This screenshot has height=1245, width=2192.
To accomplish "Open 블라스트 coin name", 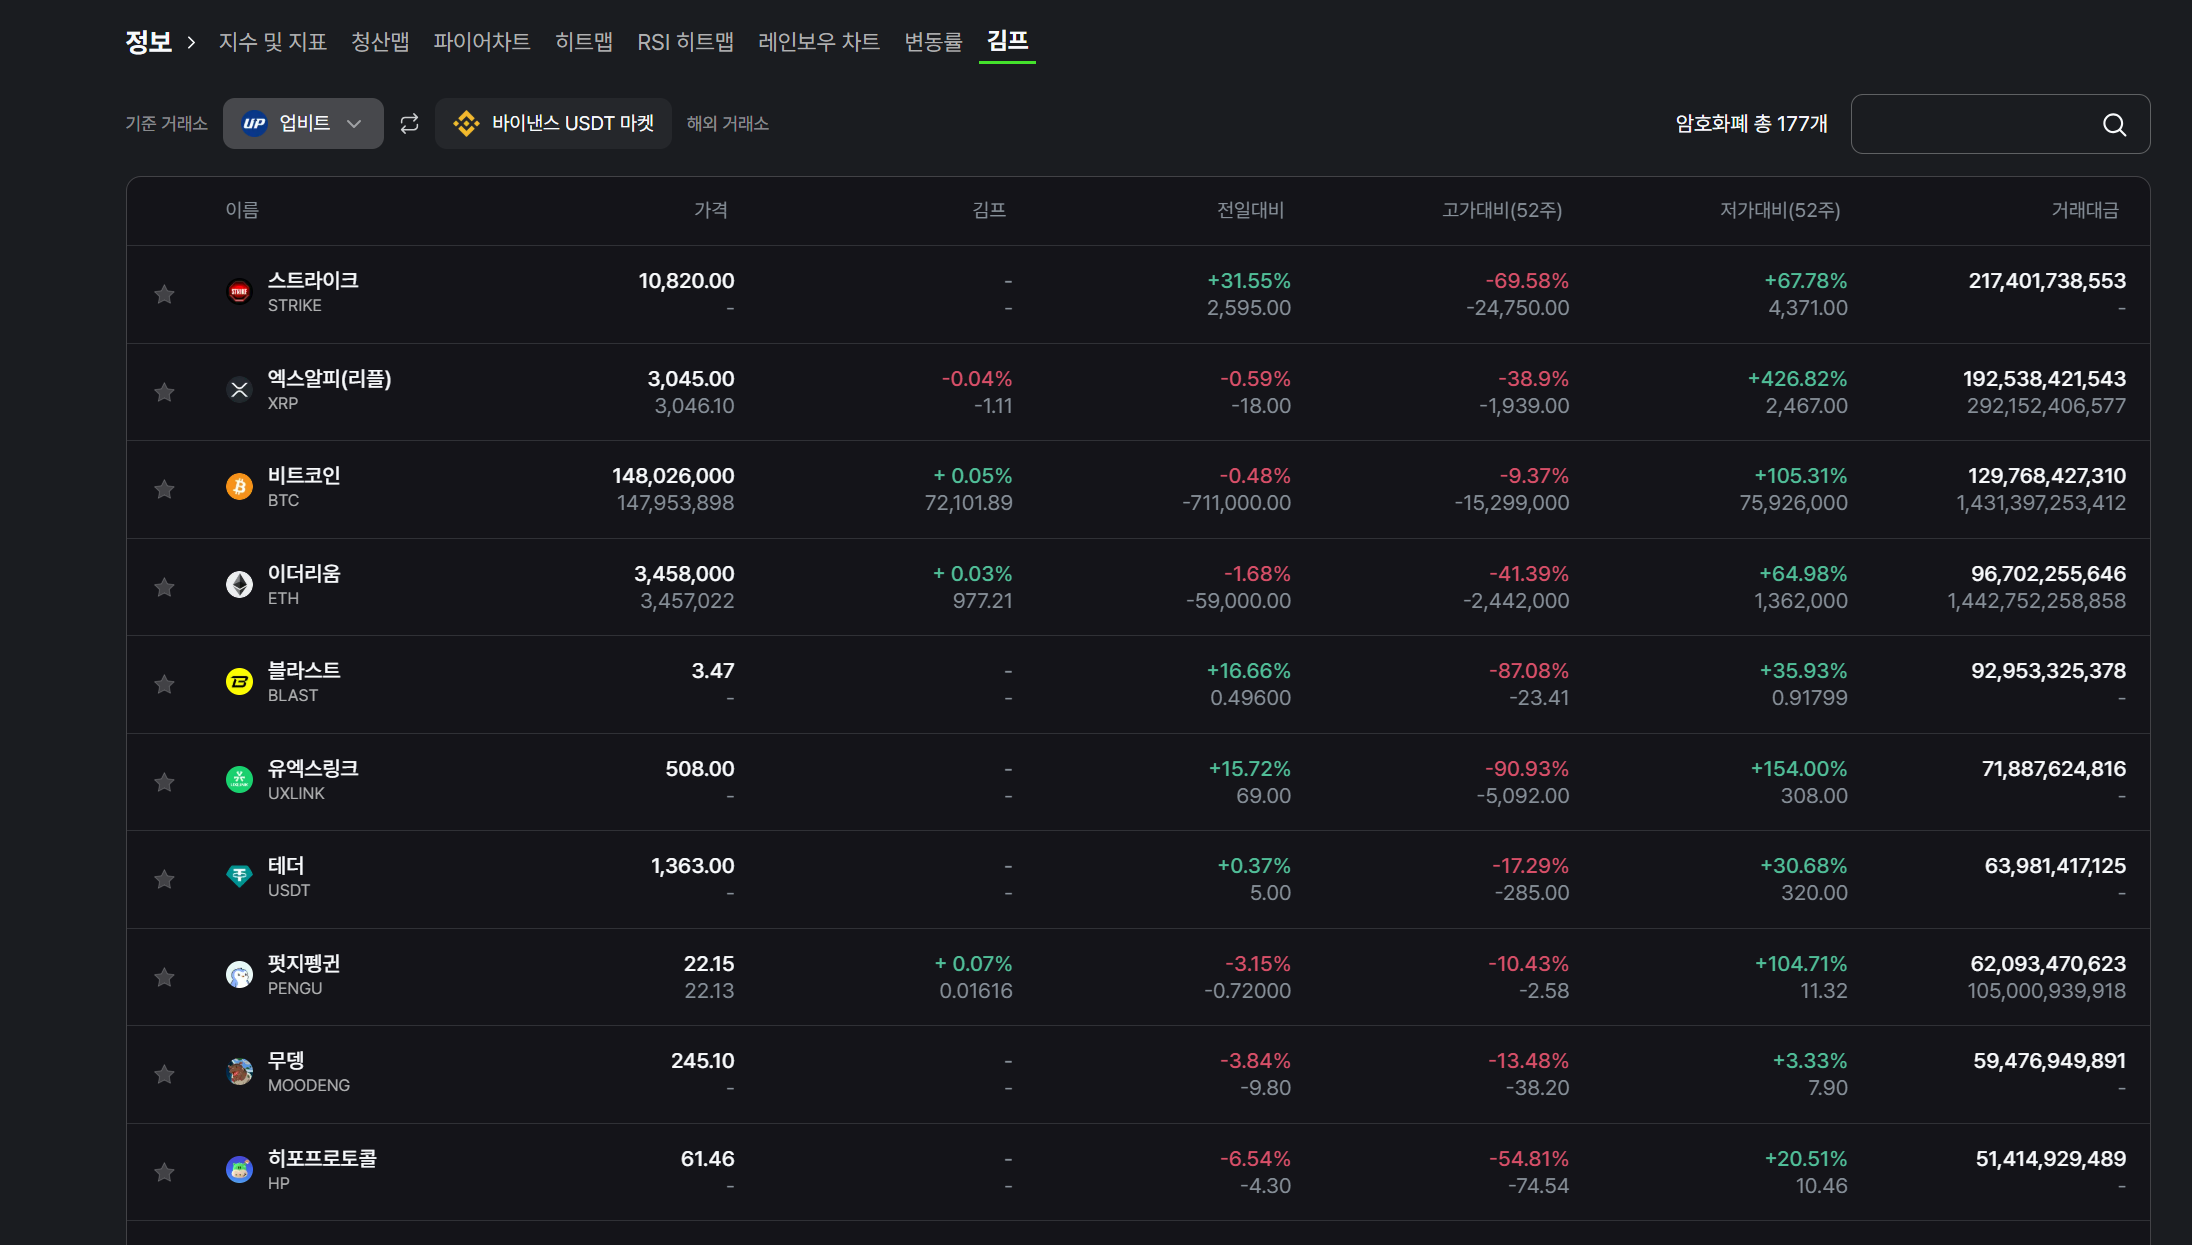I will tap(304, 671).
